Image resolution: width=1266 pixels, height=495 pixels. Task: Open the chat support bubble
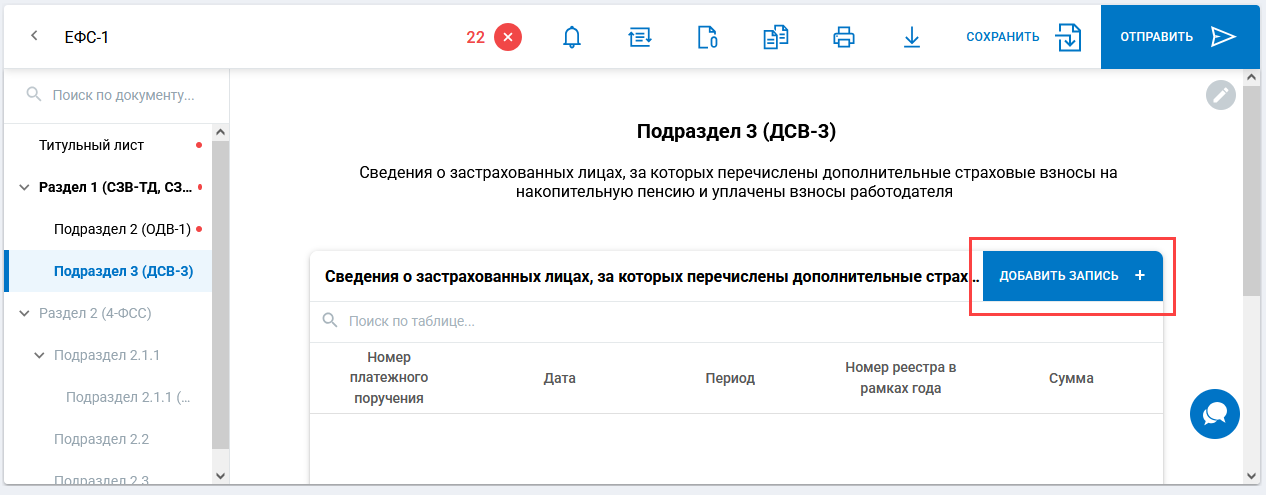[1215, 413]
